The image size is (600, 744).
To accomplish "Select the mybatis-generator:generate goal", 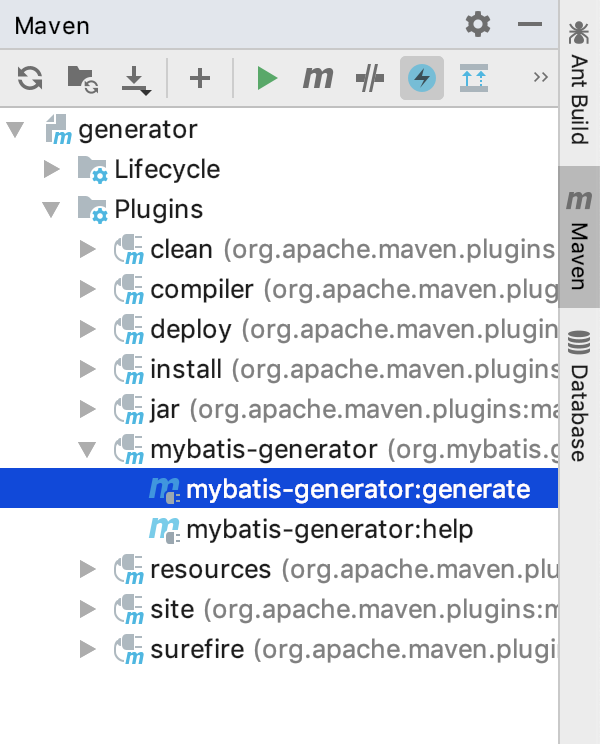I will pyautogui.click(x=357, y=489).
